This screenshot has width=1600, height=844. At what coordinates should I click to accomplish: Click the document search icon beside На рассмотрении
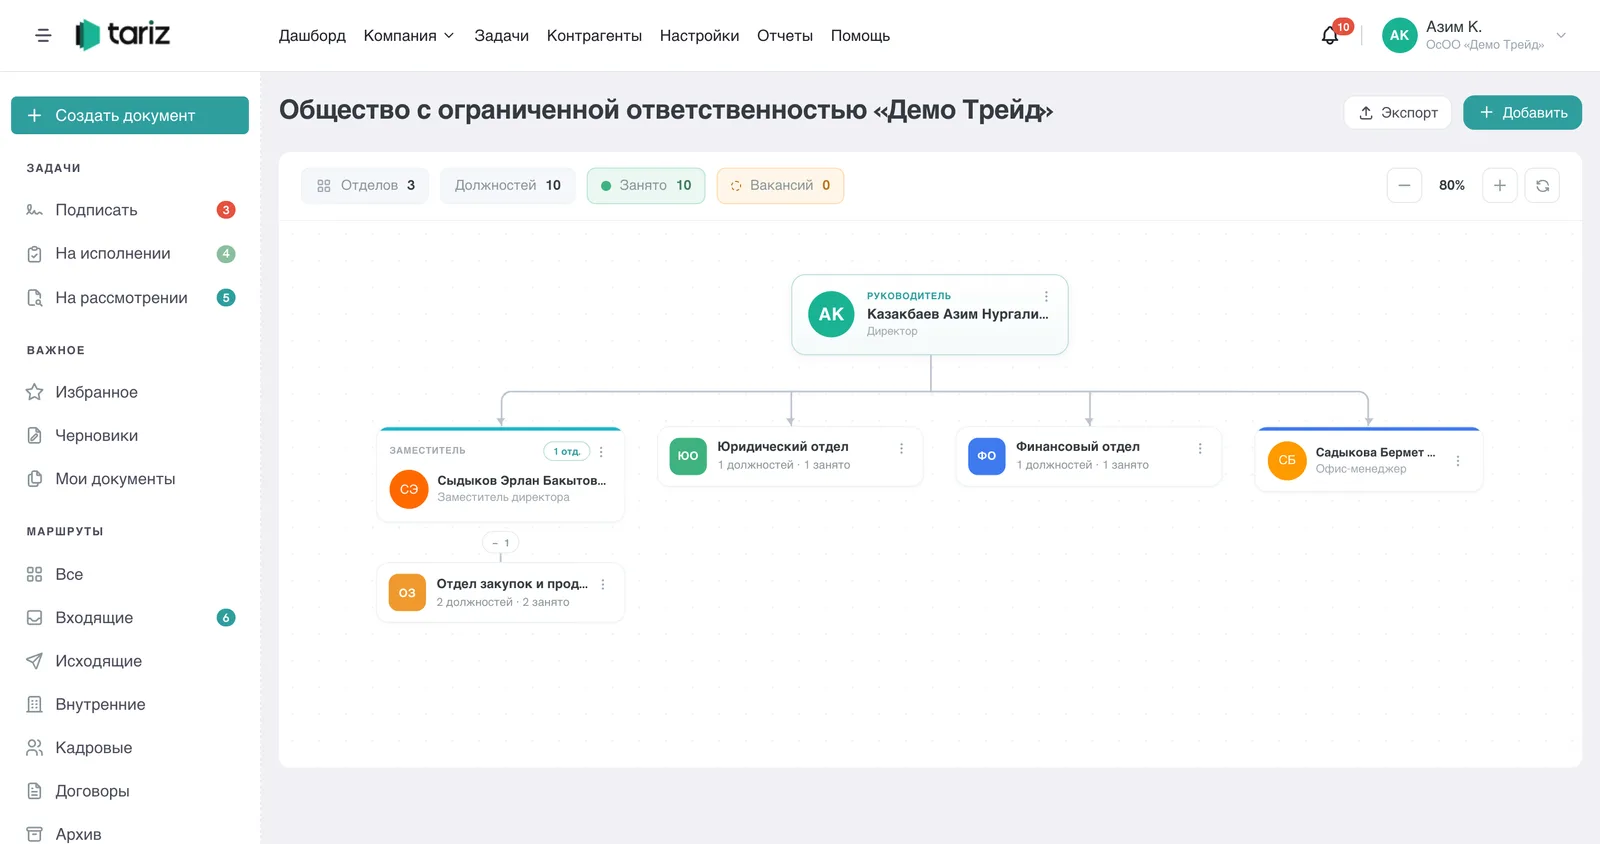point(34,298)
